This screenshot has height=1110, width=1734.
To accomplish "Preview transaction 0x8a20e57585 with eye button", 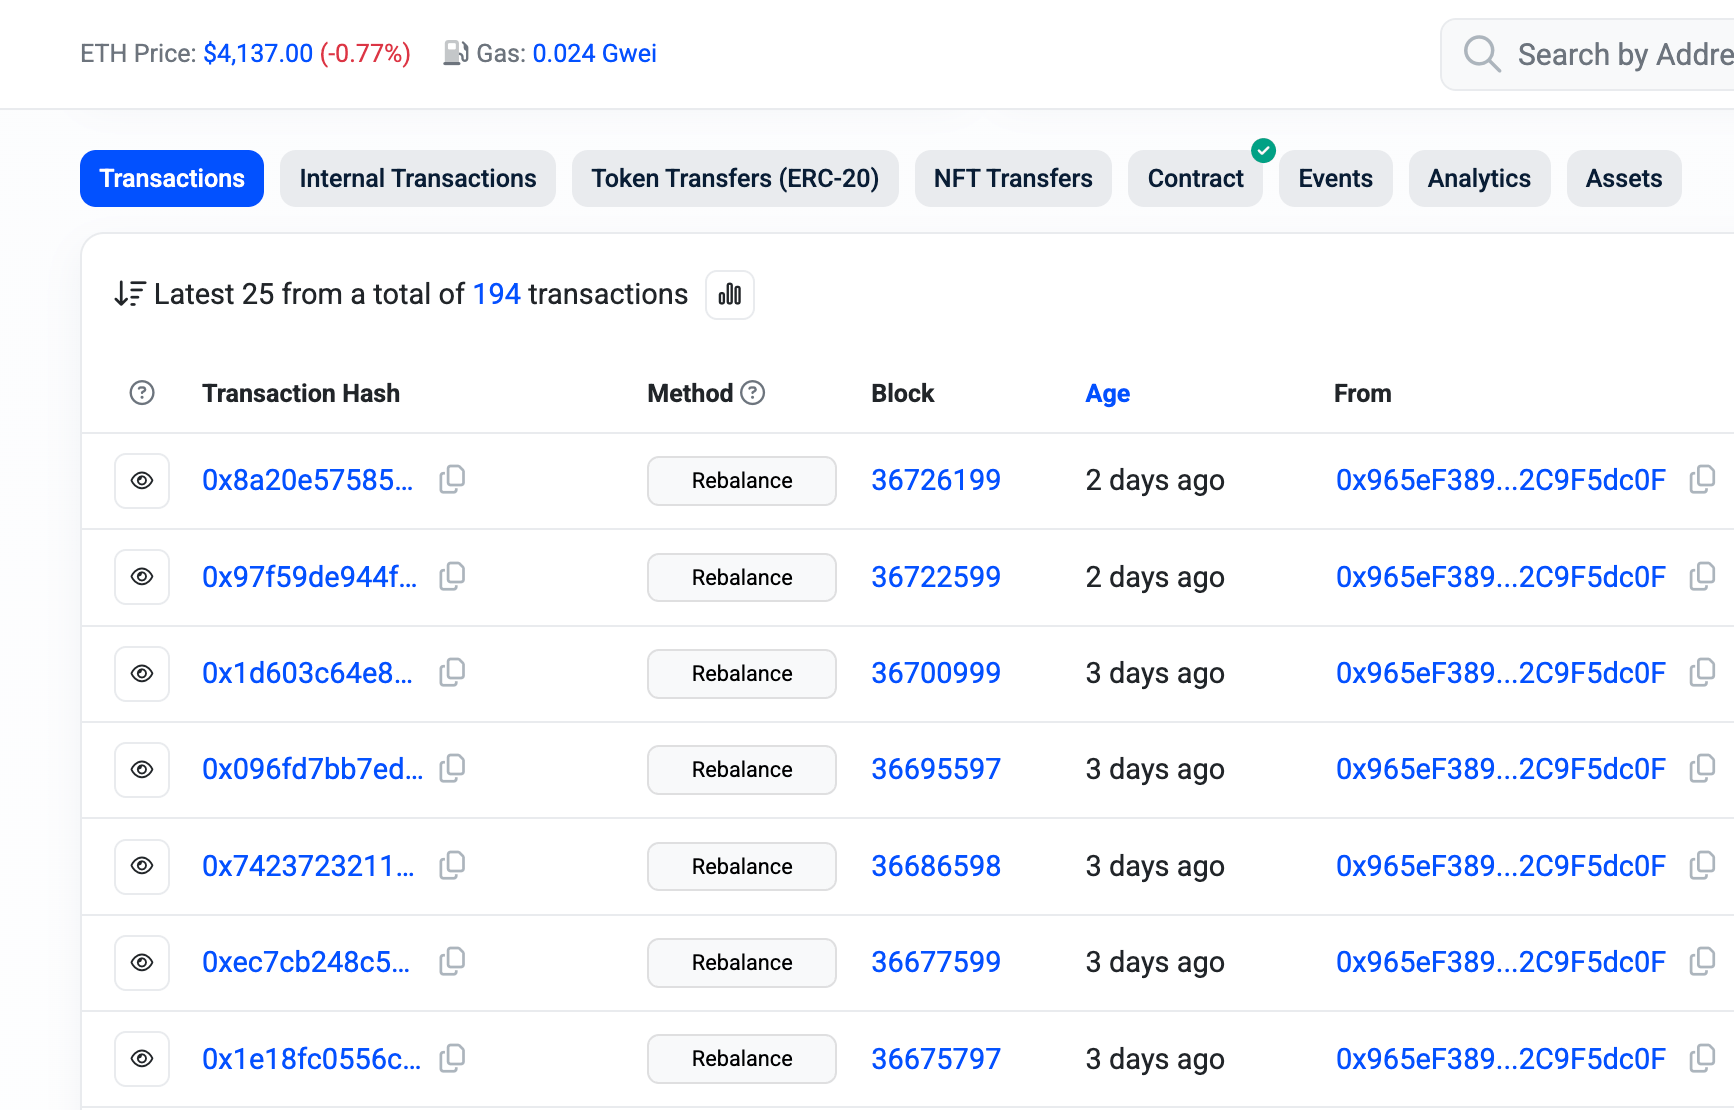I will (x=142, y=481).
